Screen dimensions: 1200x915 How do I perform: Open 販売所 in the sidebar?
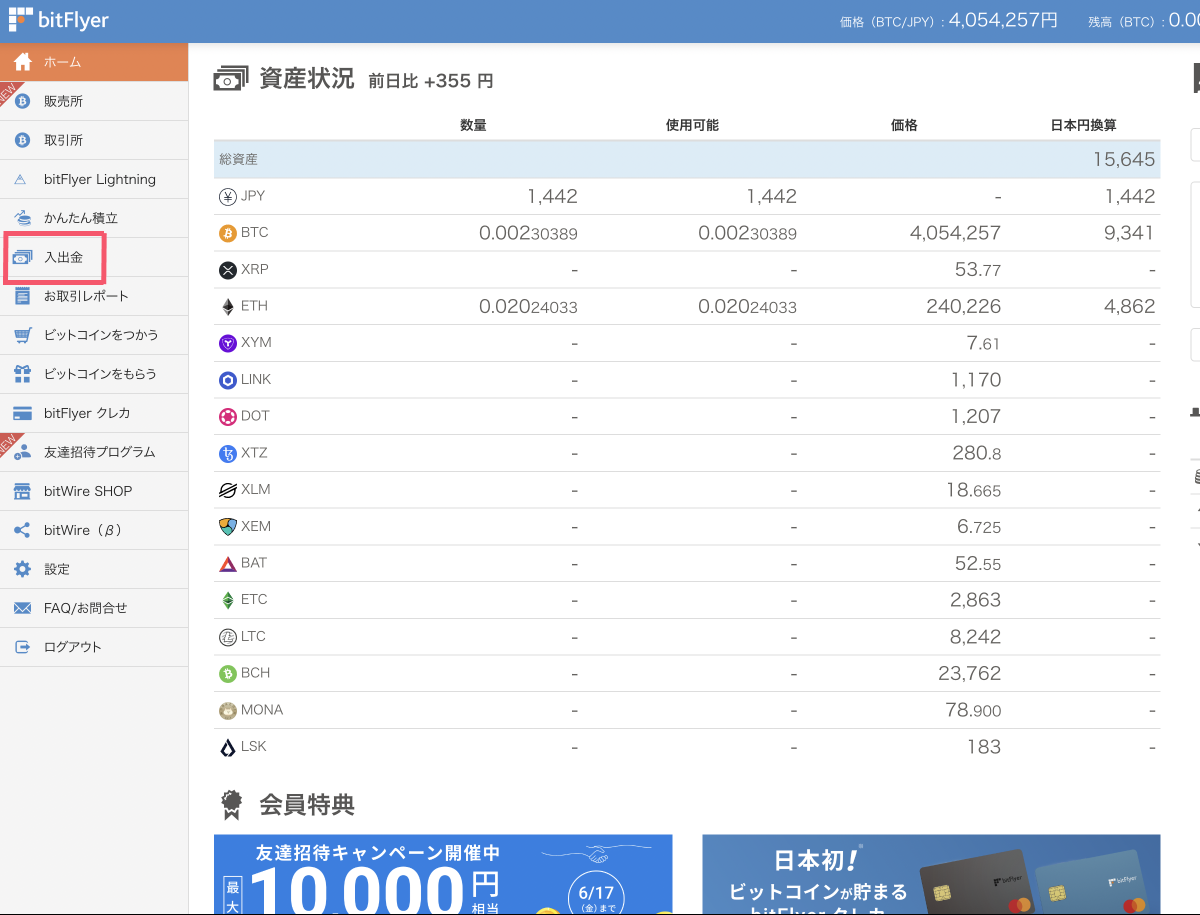pyautogui.click(x=94, y=101)
